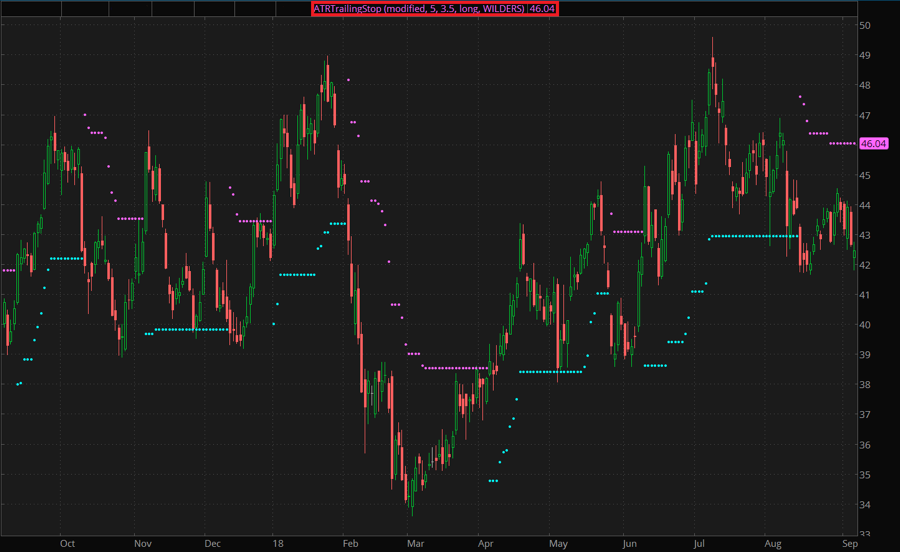This screenshot has width=900, height=552.
Task: Click the Oct label on time axis
Action: pos(67,543)
